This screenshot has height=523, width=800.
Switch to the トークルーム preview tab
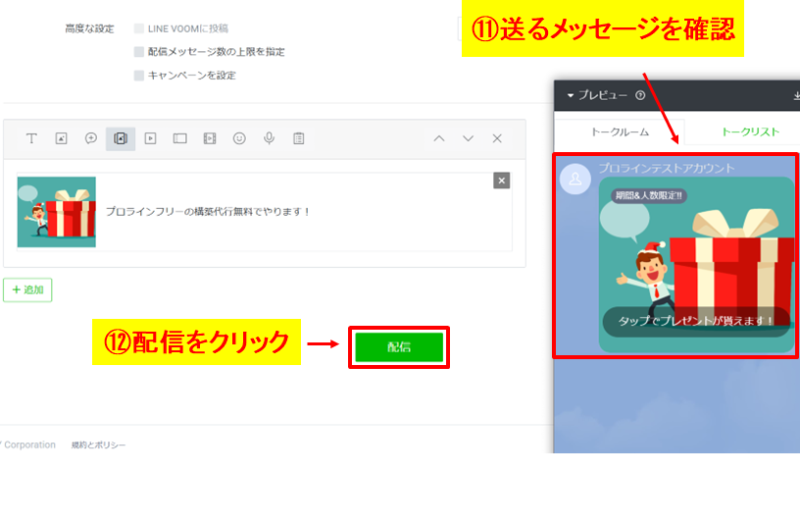(619, 132)
